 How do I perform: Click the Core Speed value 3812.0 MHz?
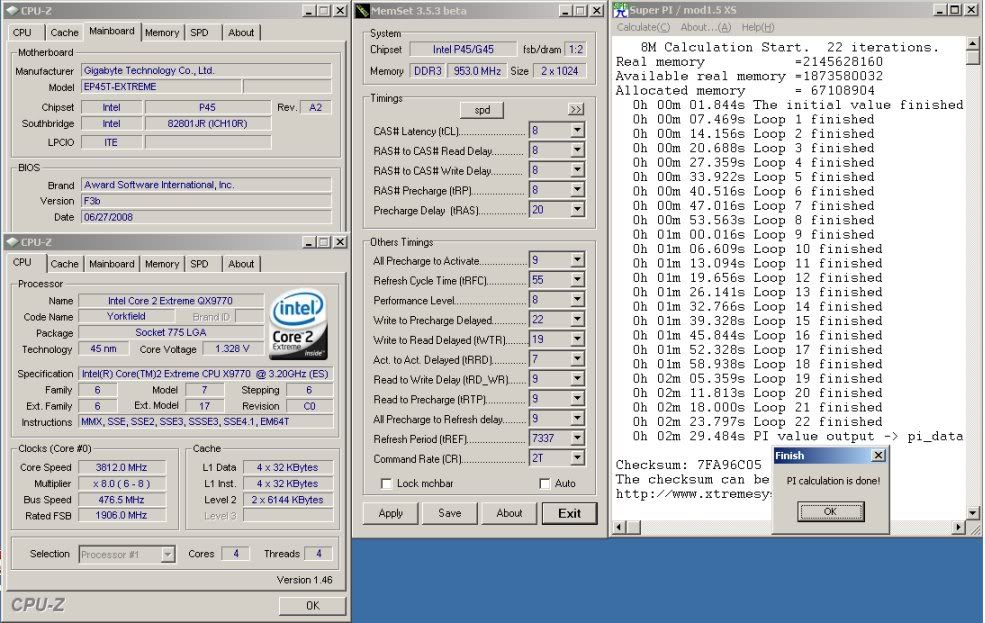click(121, 467)
